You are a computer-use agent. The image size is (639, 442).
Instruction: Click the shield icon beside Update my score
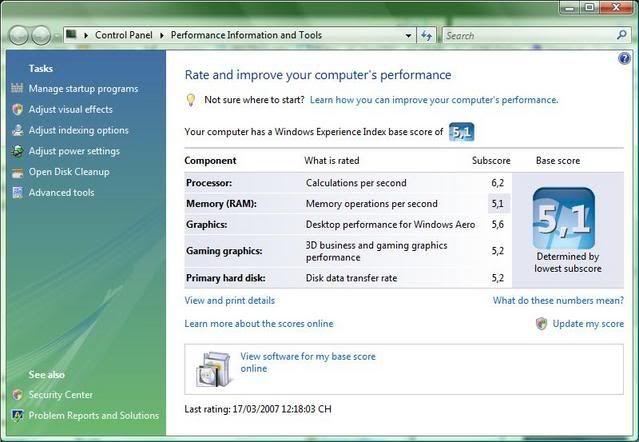click(x=541, y=323)
